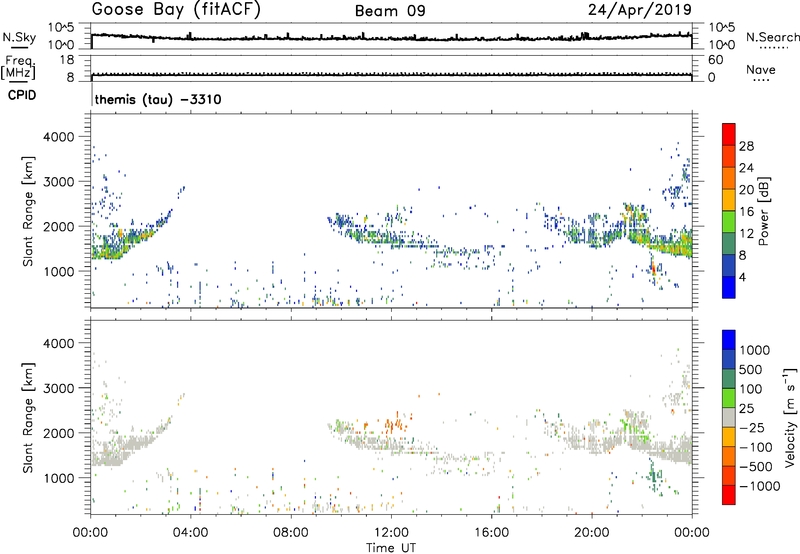Click the 'Goose Bay (fitACF)' title text
The image size is (800, 554).
pos(176,10)
